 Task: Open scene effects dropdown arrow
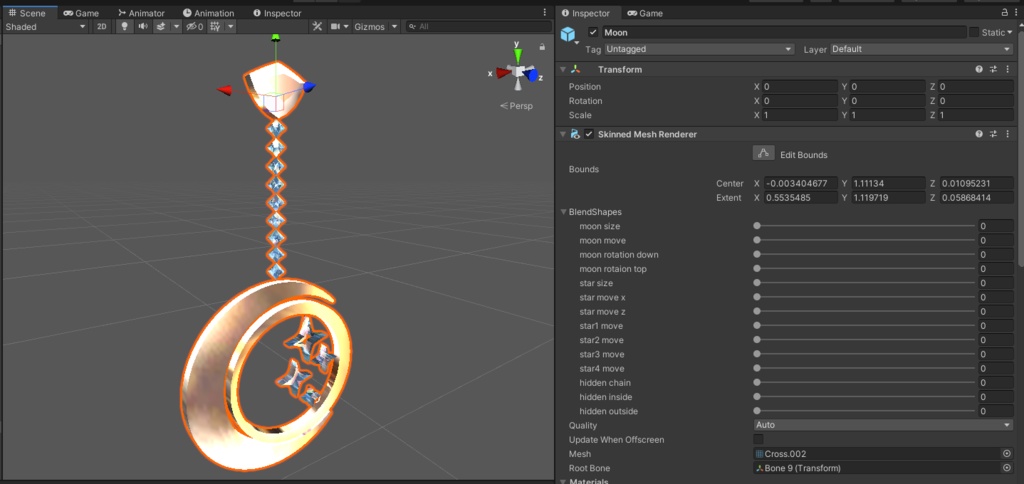[x=176, y=26]
